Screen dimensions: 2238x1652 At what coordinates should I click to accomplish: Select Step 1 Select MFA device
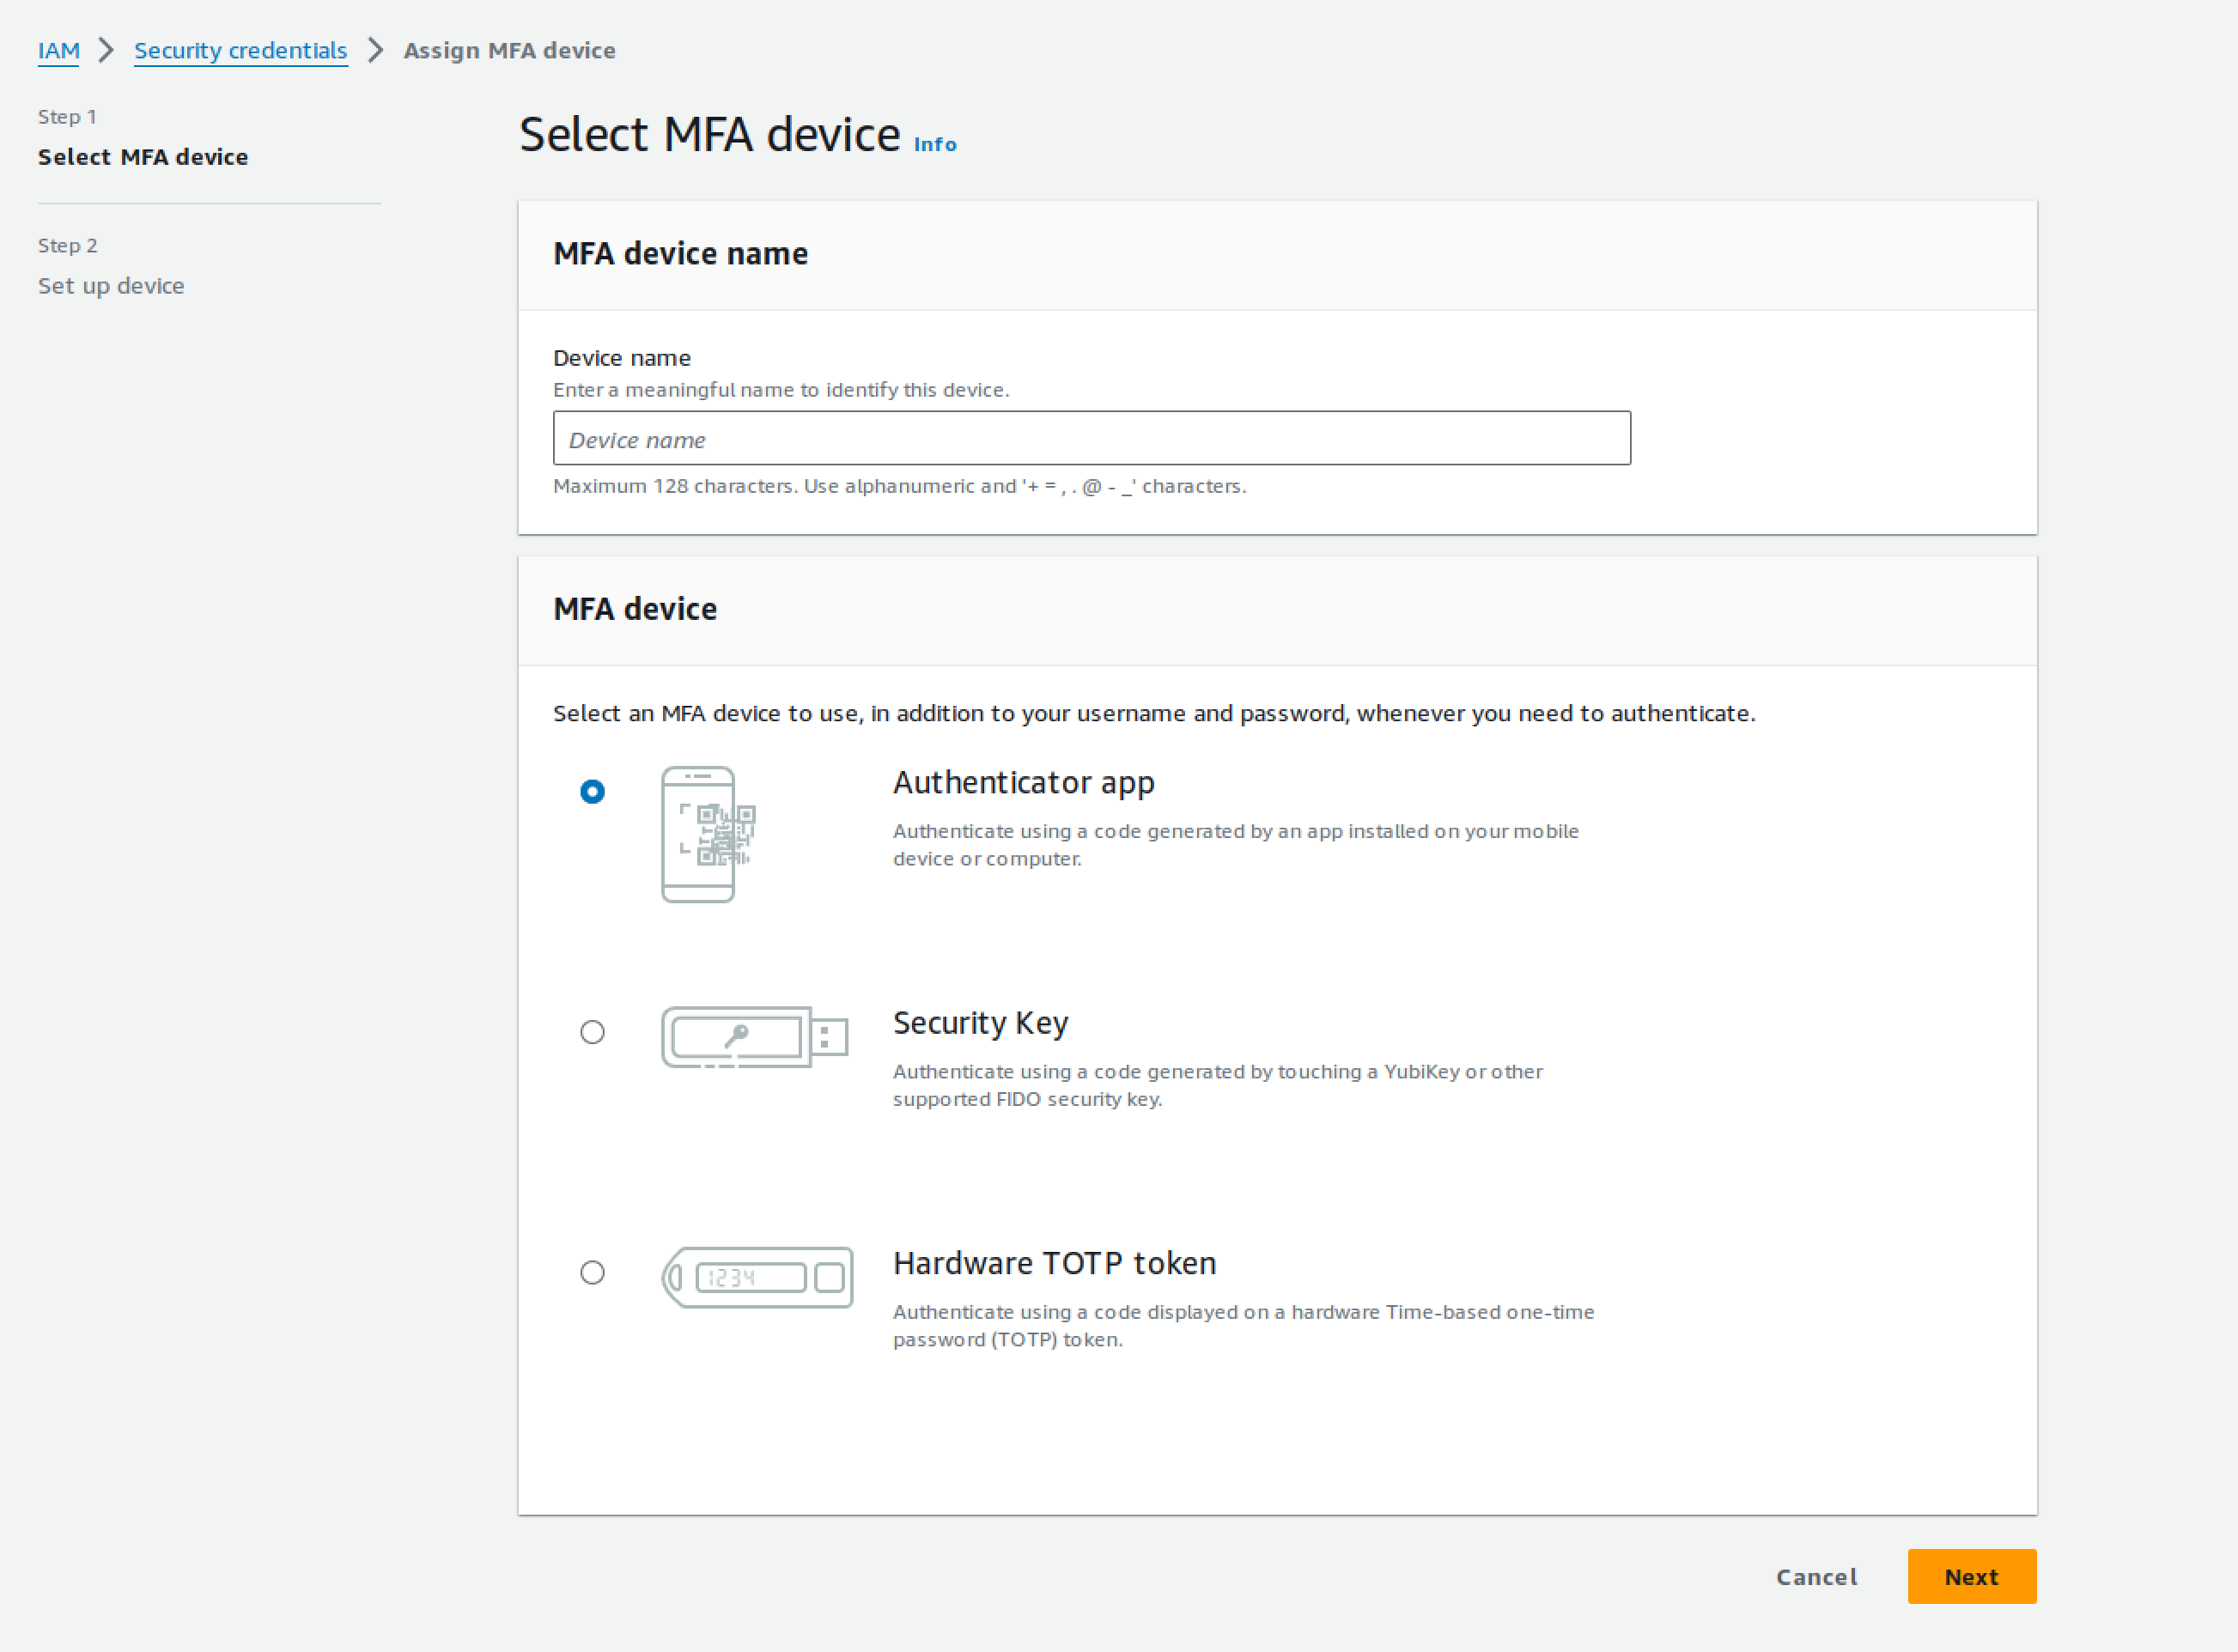tap(143, 139)
